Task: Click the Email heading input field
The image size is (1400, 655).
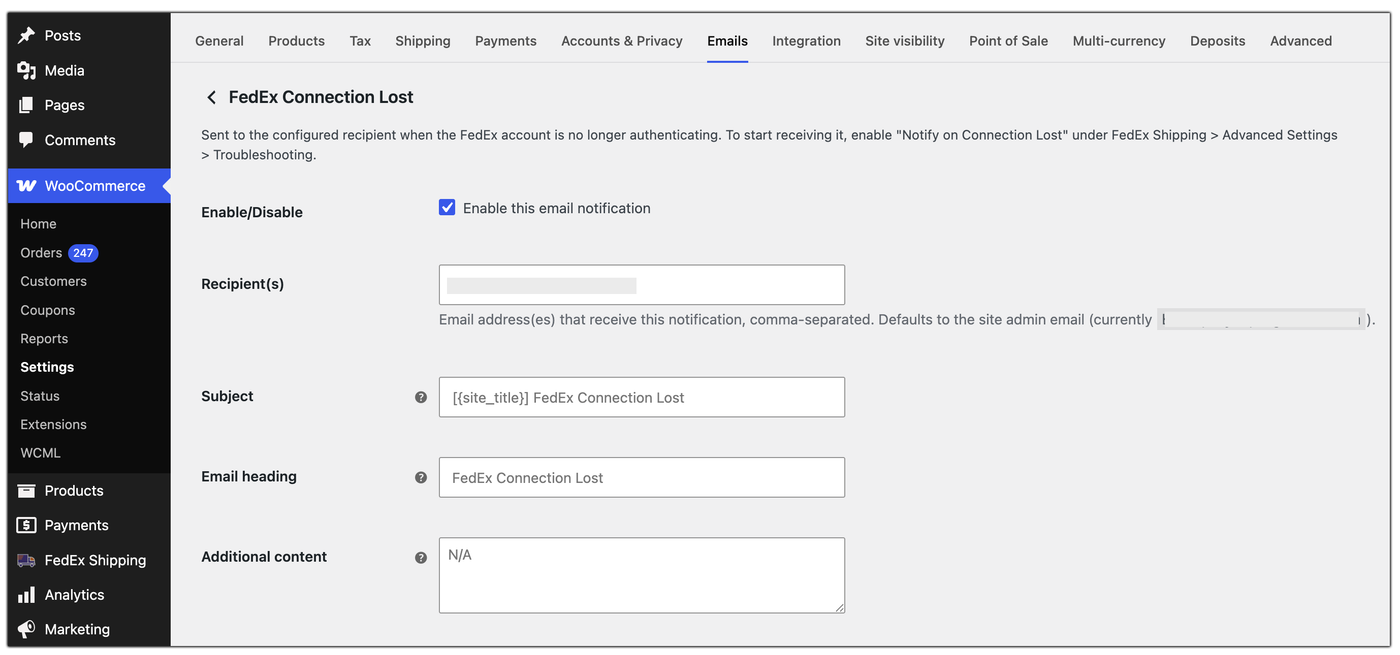Action: coord(642,477)
